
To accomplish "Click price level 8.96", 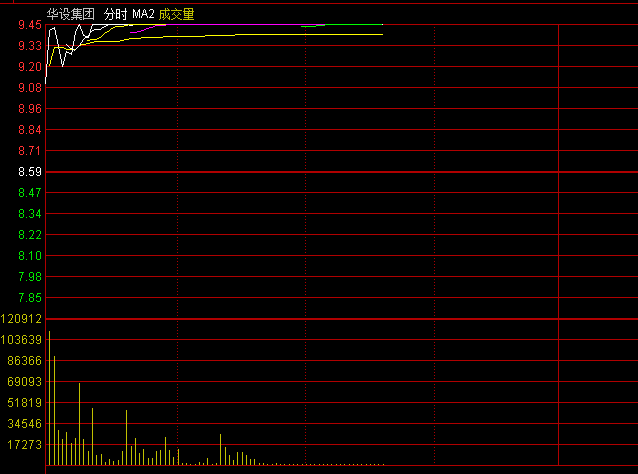I will [30, 109].
